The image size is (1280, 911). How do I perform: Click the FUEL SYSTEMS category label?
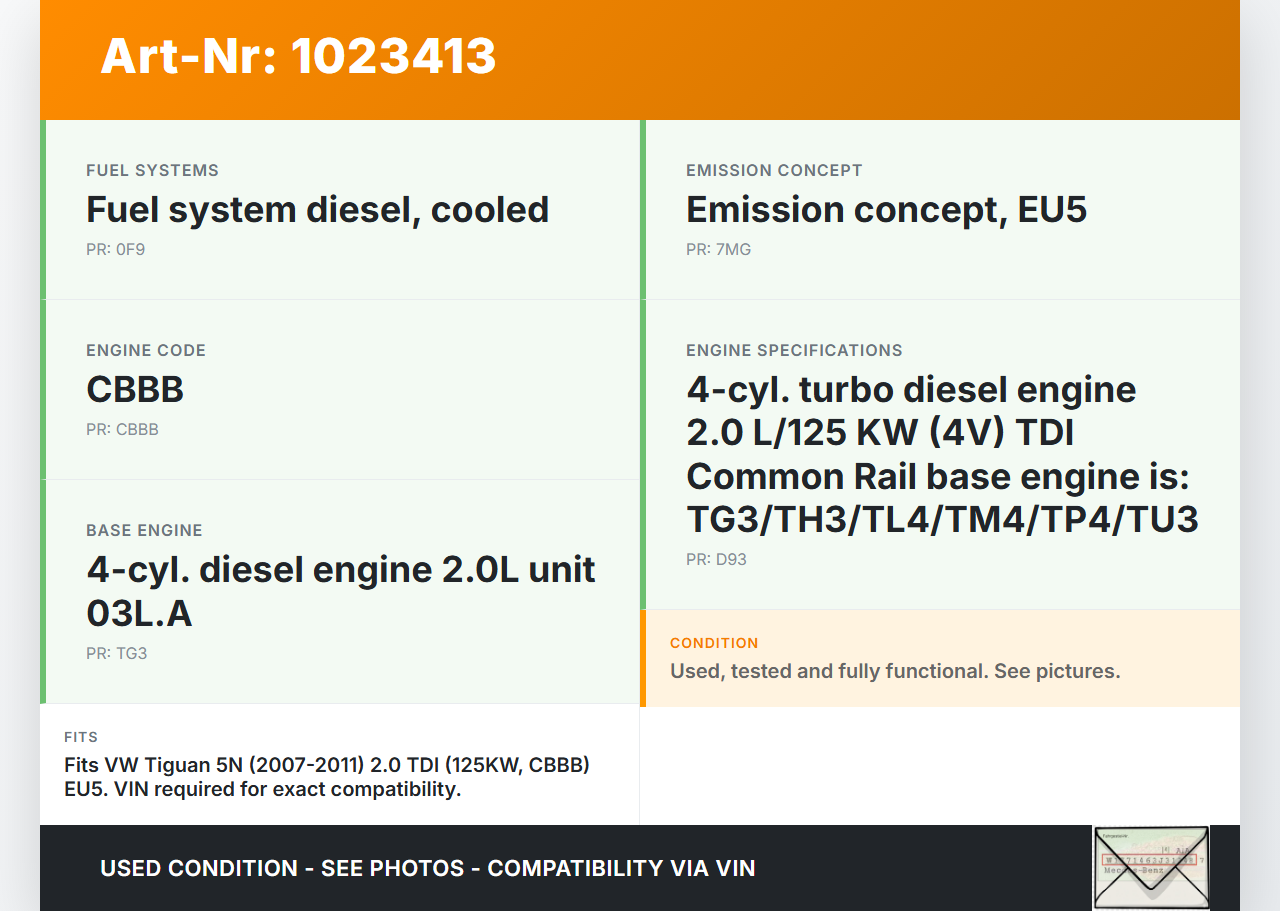[152, 171]
